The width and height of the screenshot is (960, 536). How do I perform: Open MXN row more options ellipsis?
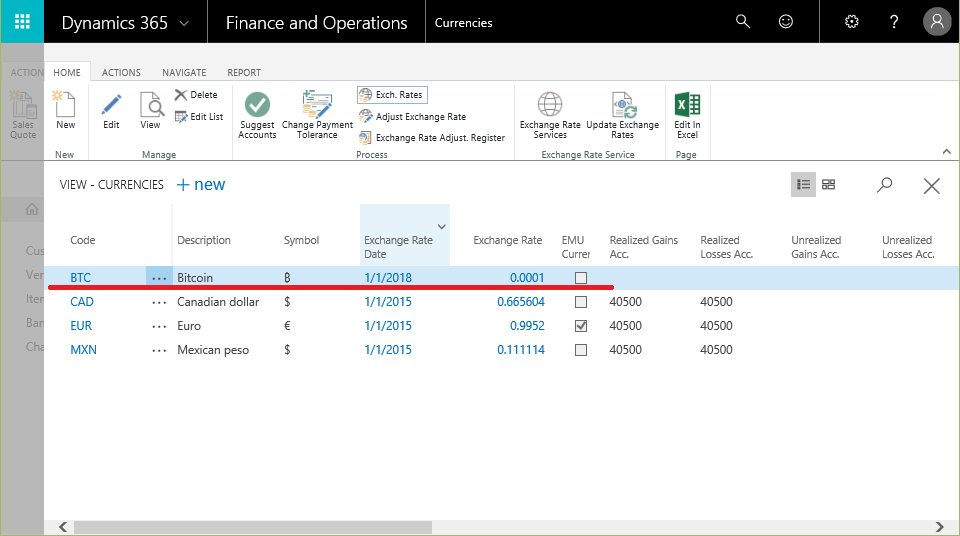click(159, 350)
